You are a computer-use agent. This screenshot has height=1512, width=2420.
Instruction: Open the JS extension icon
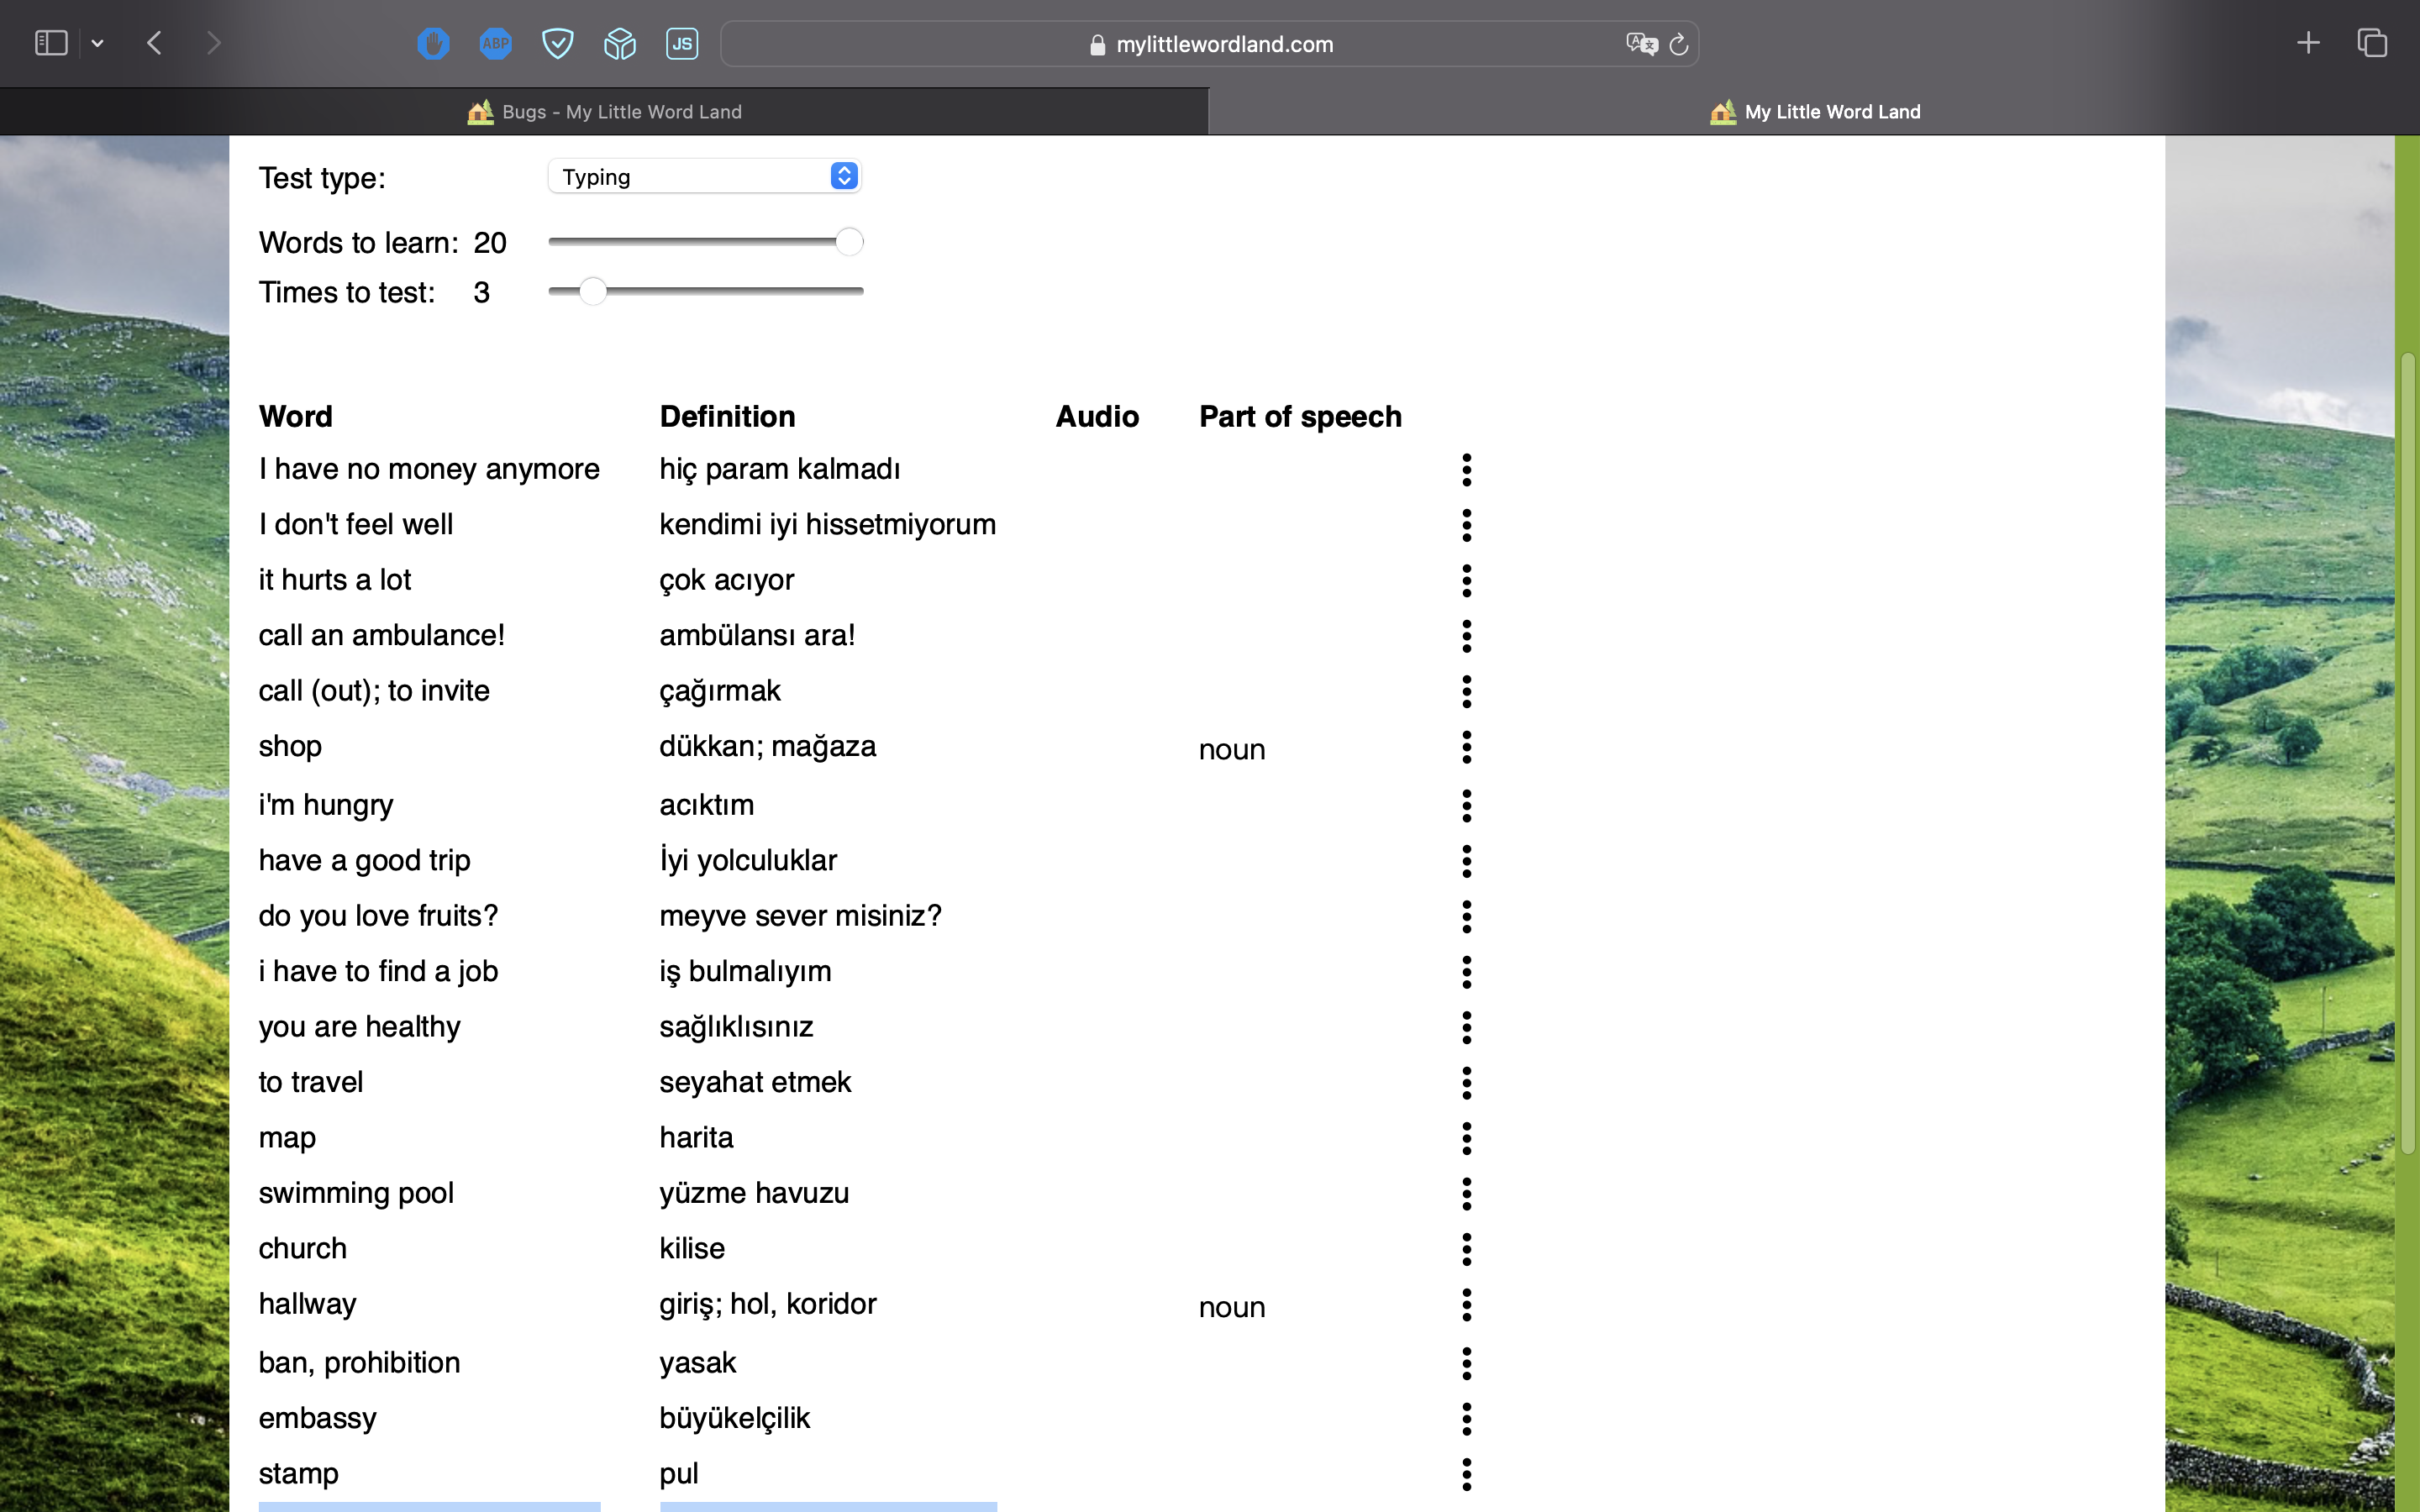point(682,43)
